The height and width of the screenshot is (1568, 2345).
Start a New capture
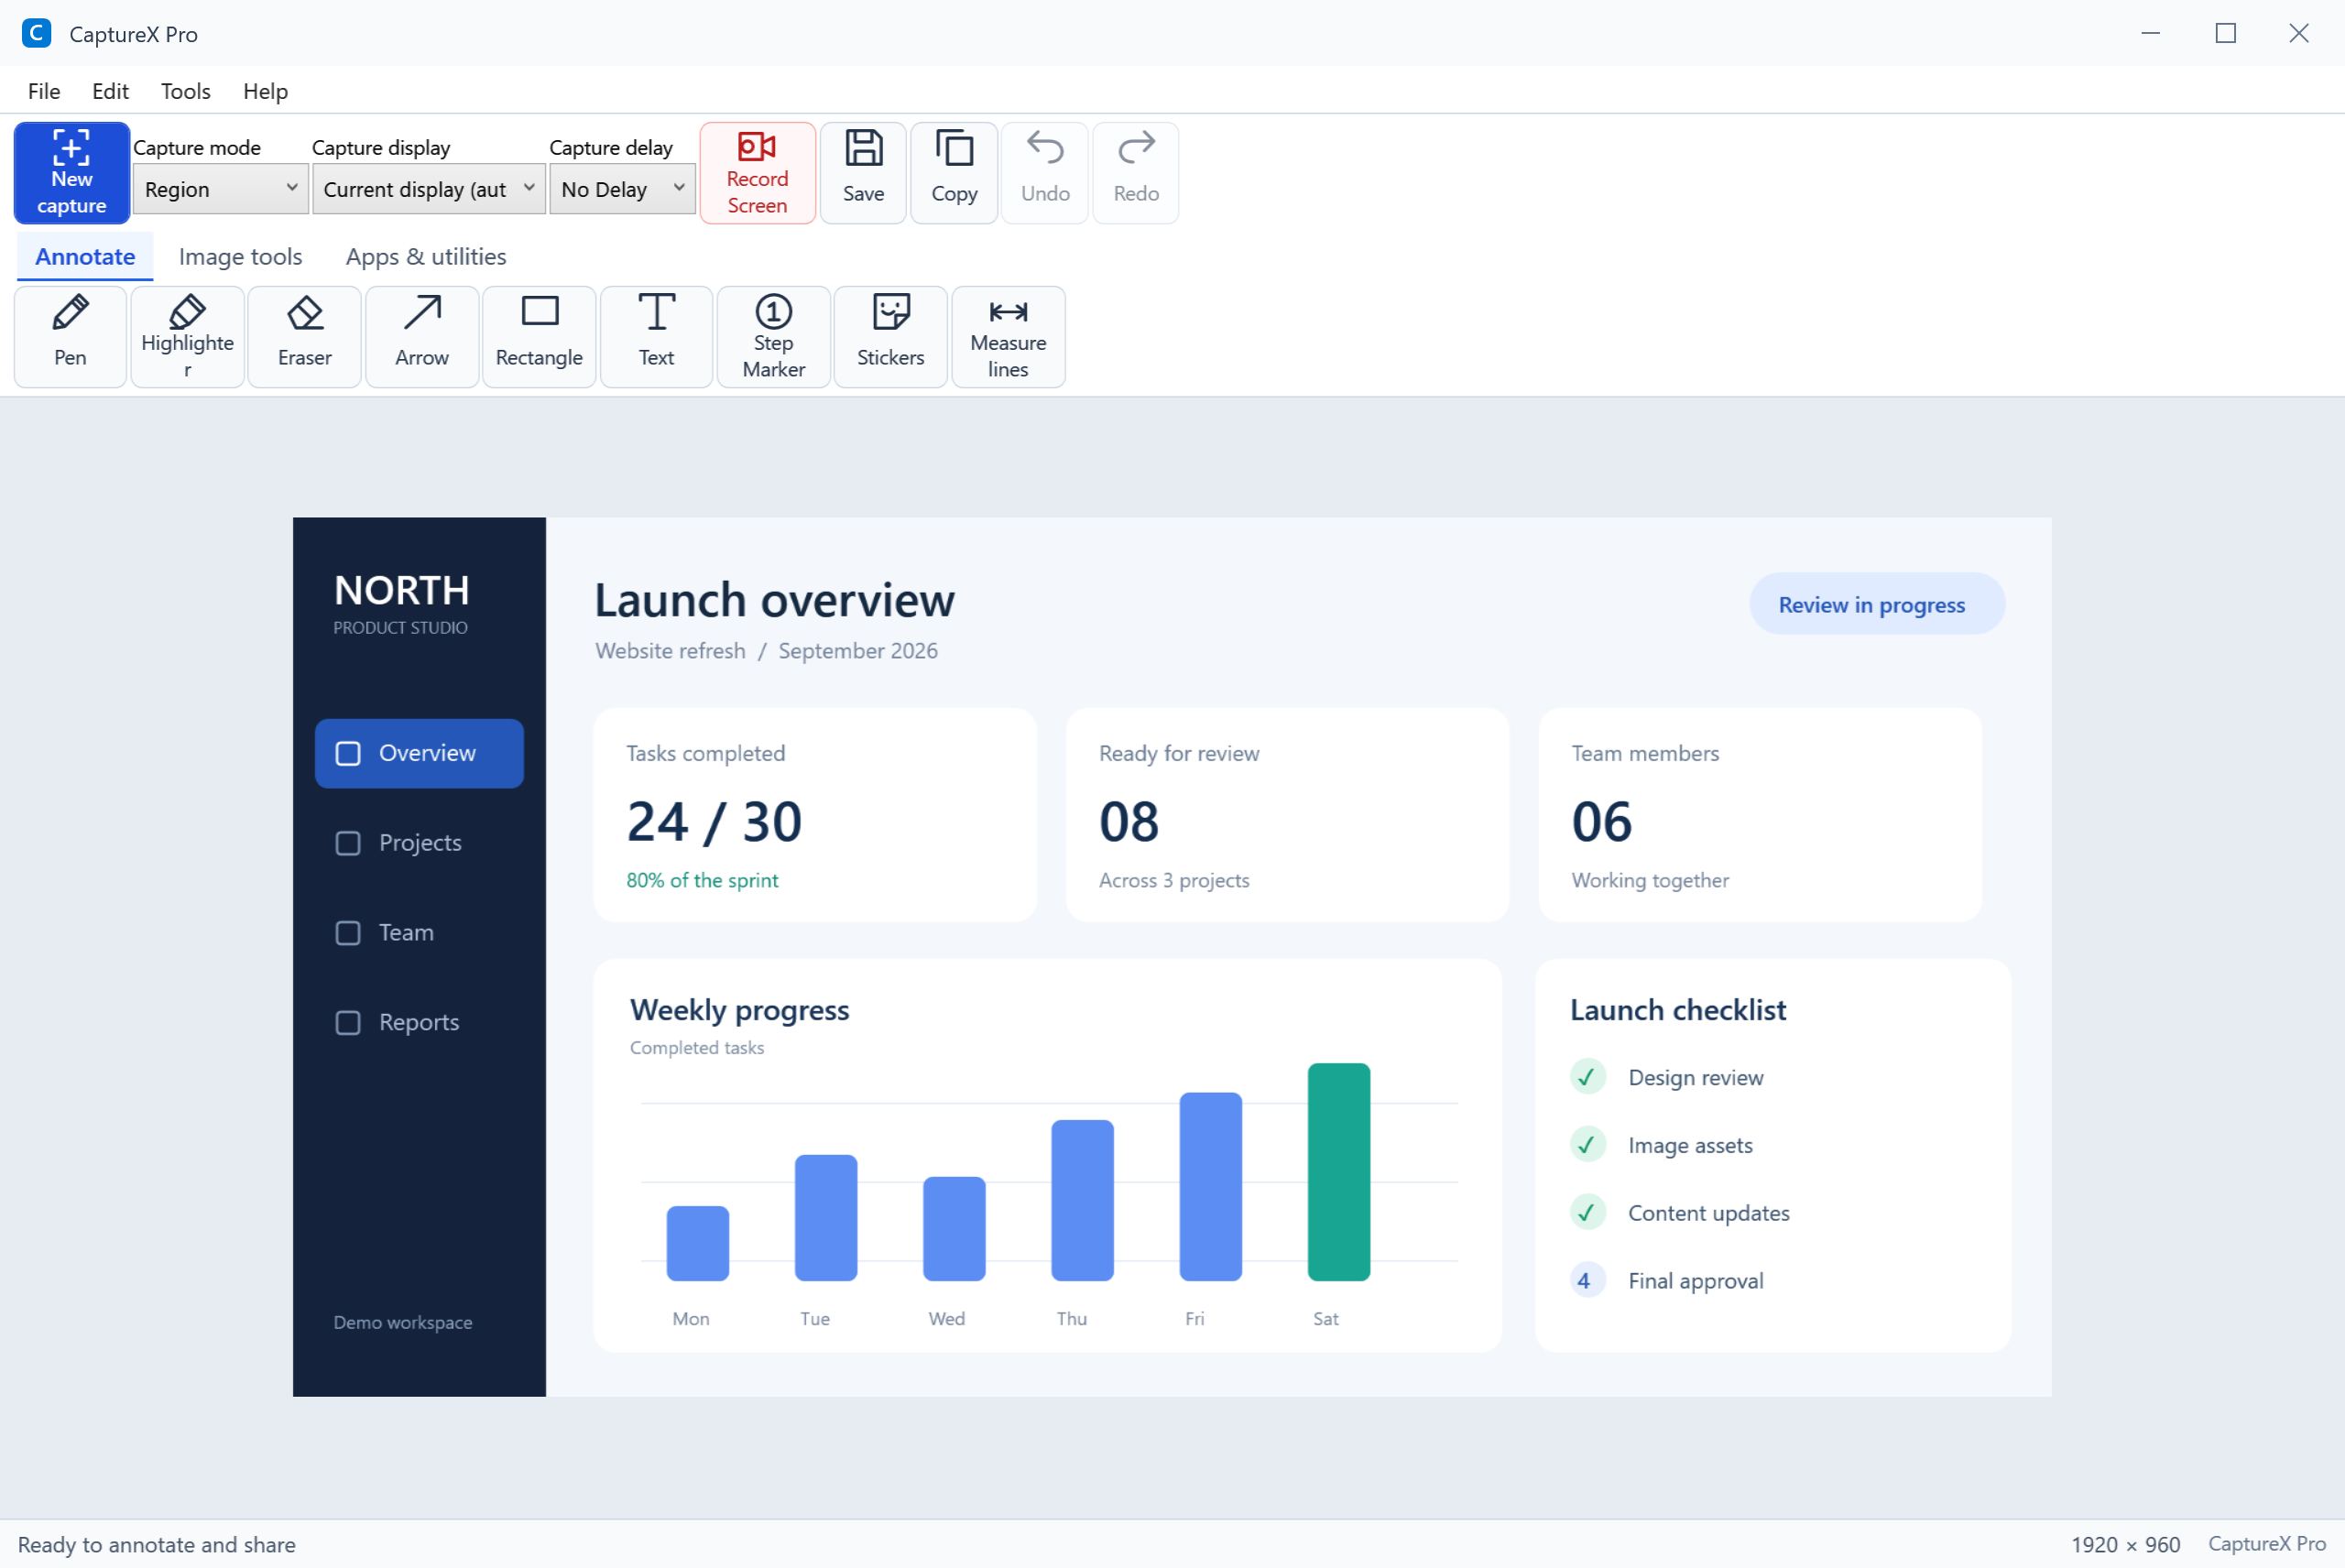click(72, 173)
